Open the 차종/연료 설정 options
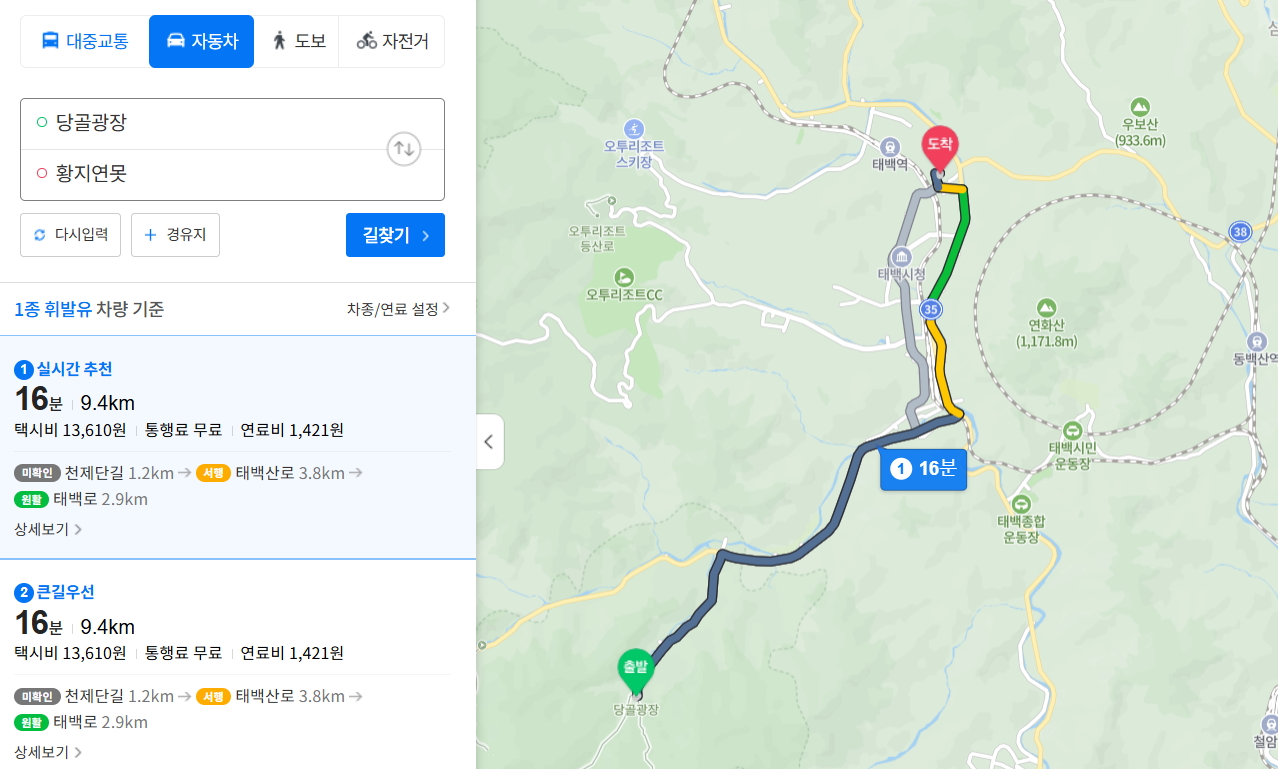Viewport: 1278px width, 769px height. 398,309
